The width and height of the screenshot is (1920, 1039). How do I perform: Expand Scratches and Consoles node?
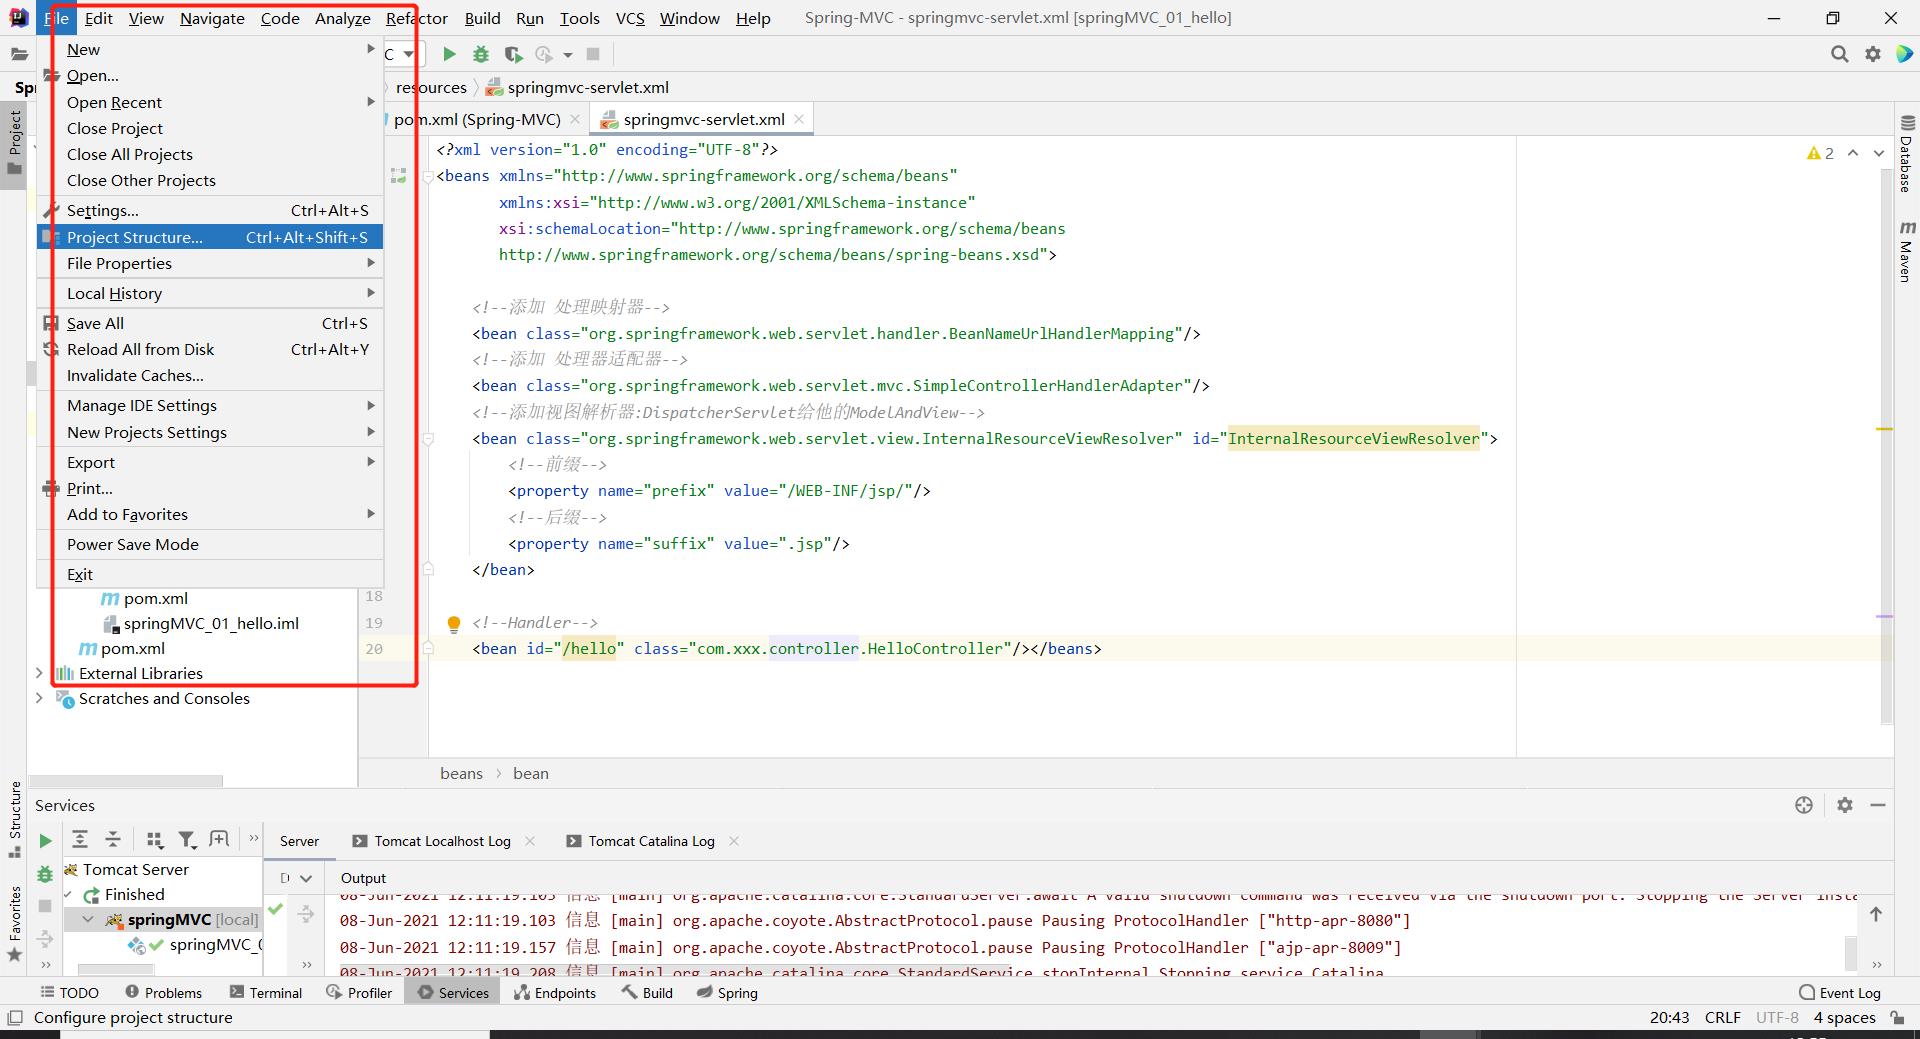(x=39, y=698)
